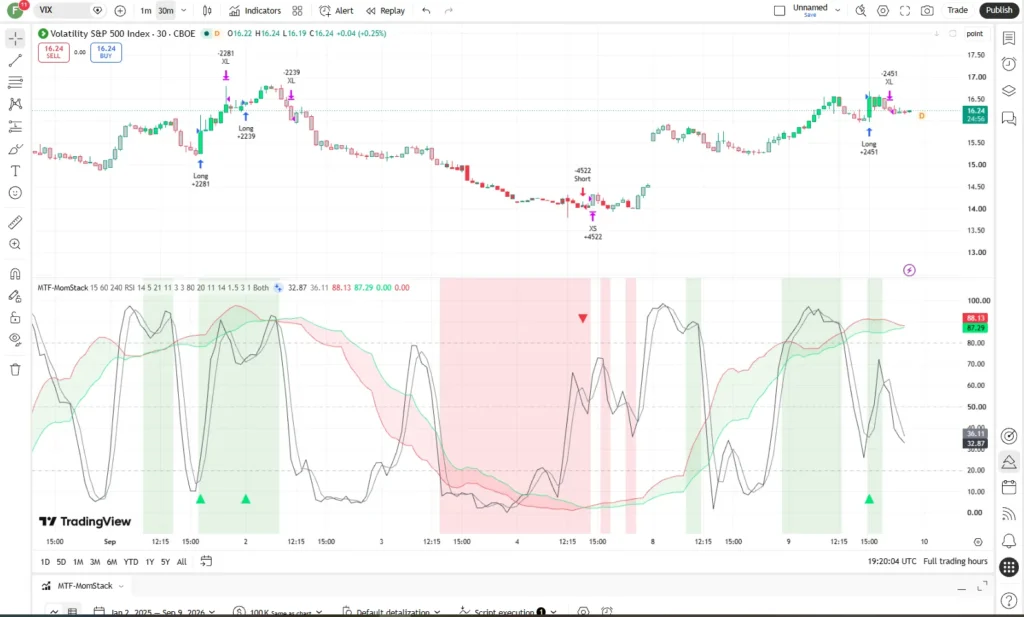Select the ruler measure tool
The height and width of the screenshot is (617, 1024).
16,223
